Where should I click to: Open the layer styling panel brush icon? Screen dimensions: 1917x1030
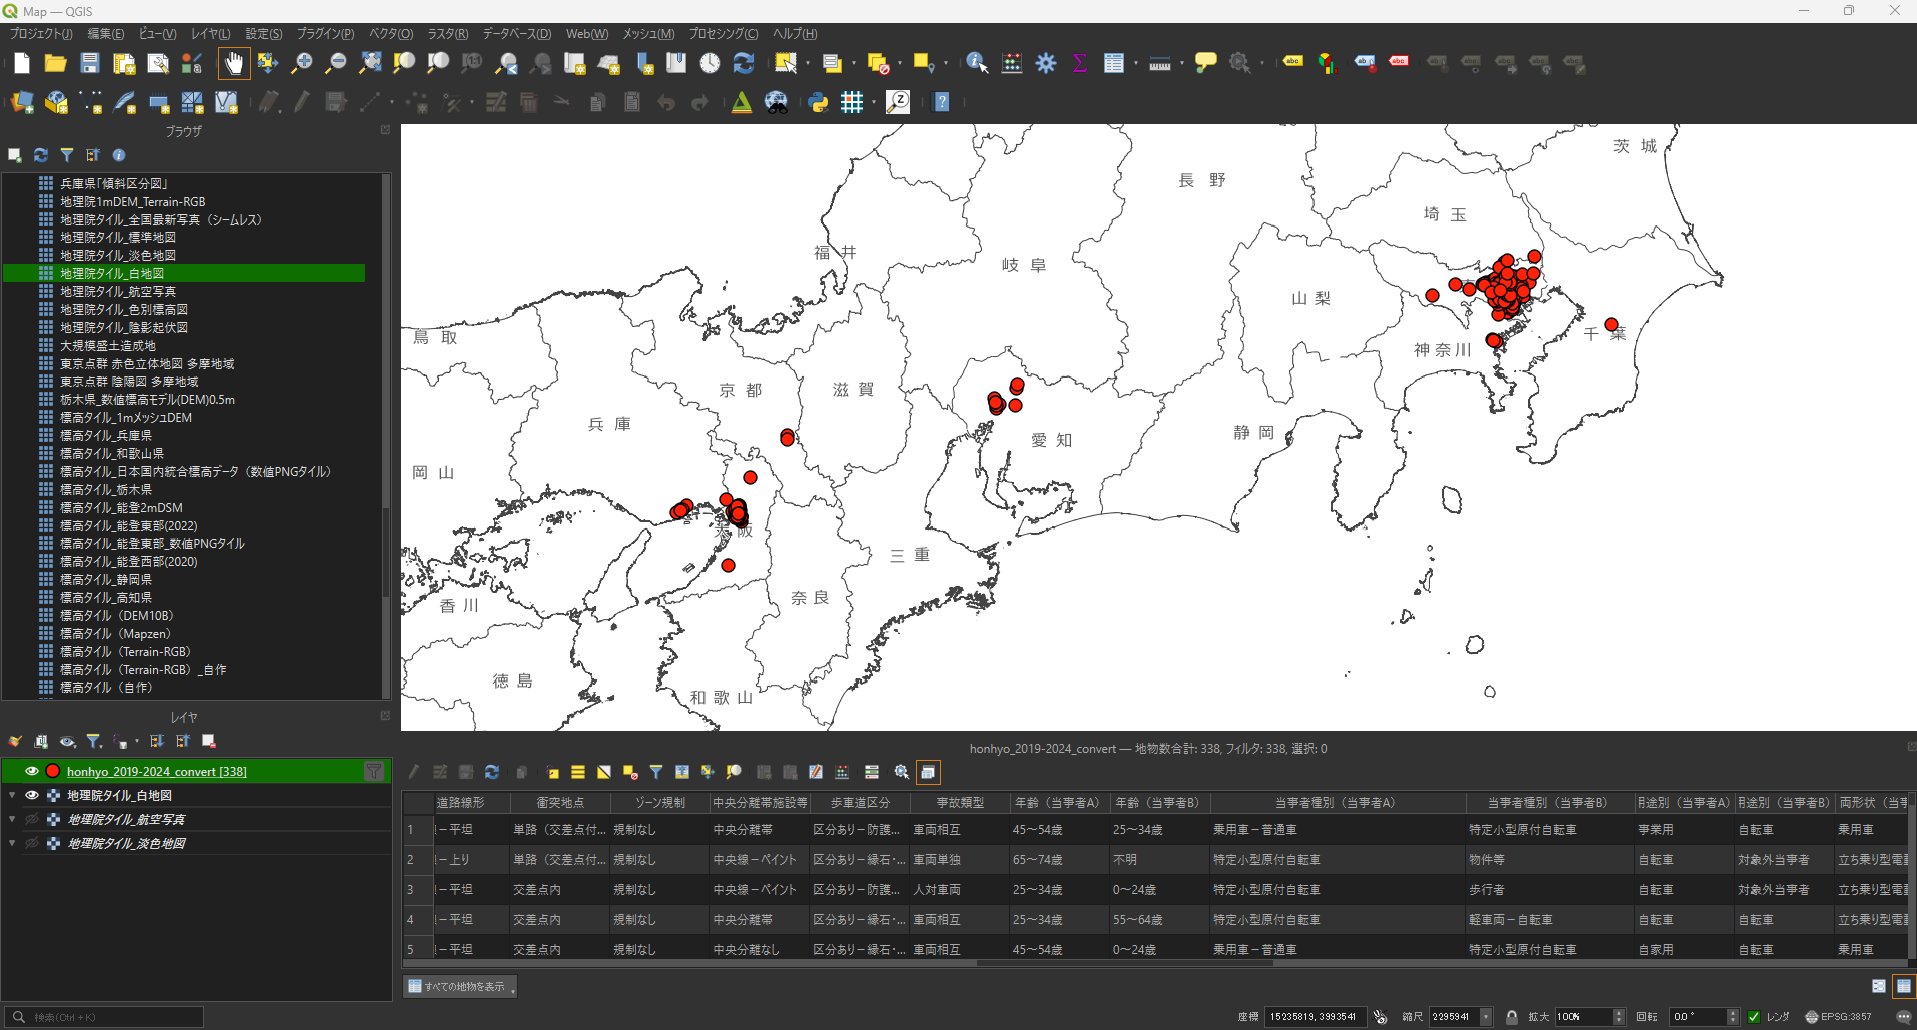[15, 741]
